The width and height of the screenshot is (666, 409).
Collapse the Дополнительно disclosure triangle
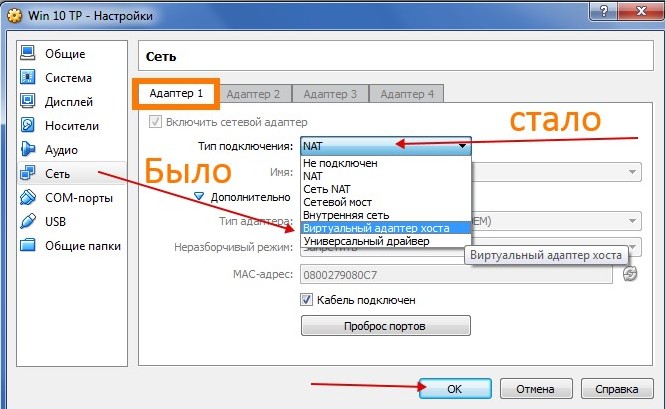199,197
